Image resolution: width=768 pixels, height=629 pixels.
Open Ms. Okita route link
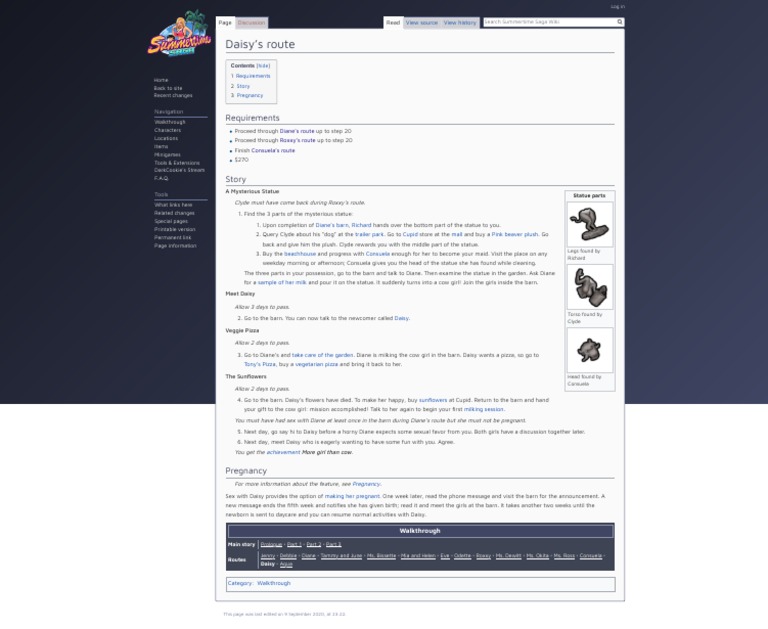[x=537, y=556]
